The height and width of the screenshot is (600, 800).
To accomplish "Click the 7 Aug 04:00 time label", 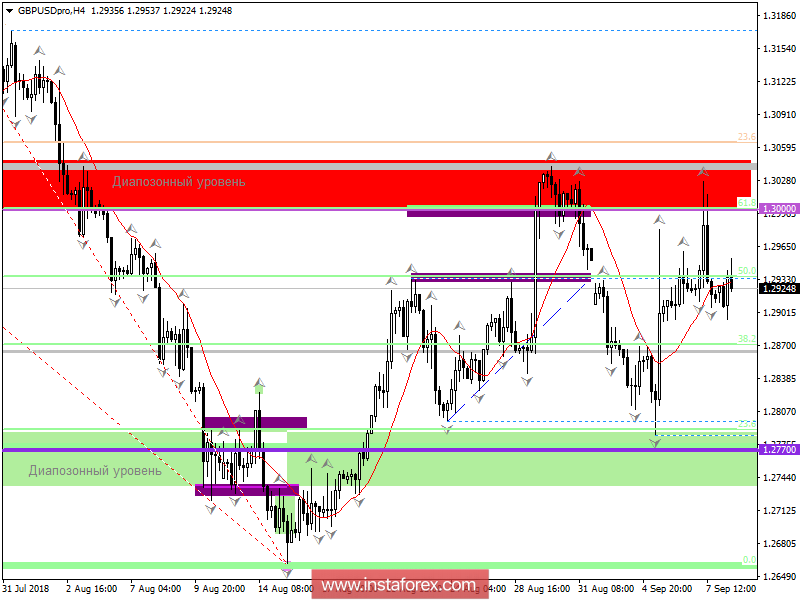I will coord(156,588).
